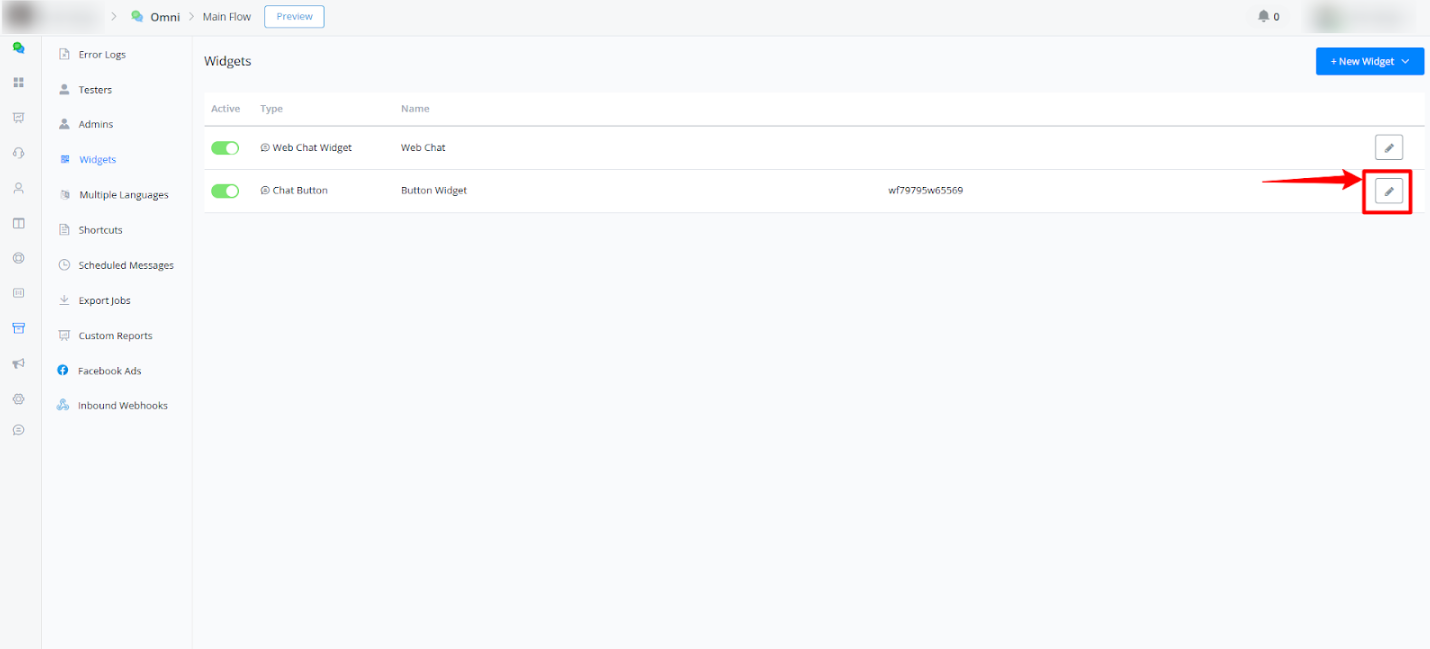Disable the Web Chat Widget active toggle

pos(225,148)
